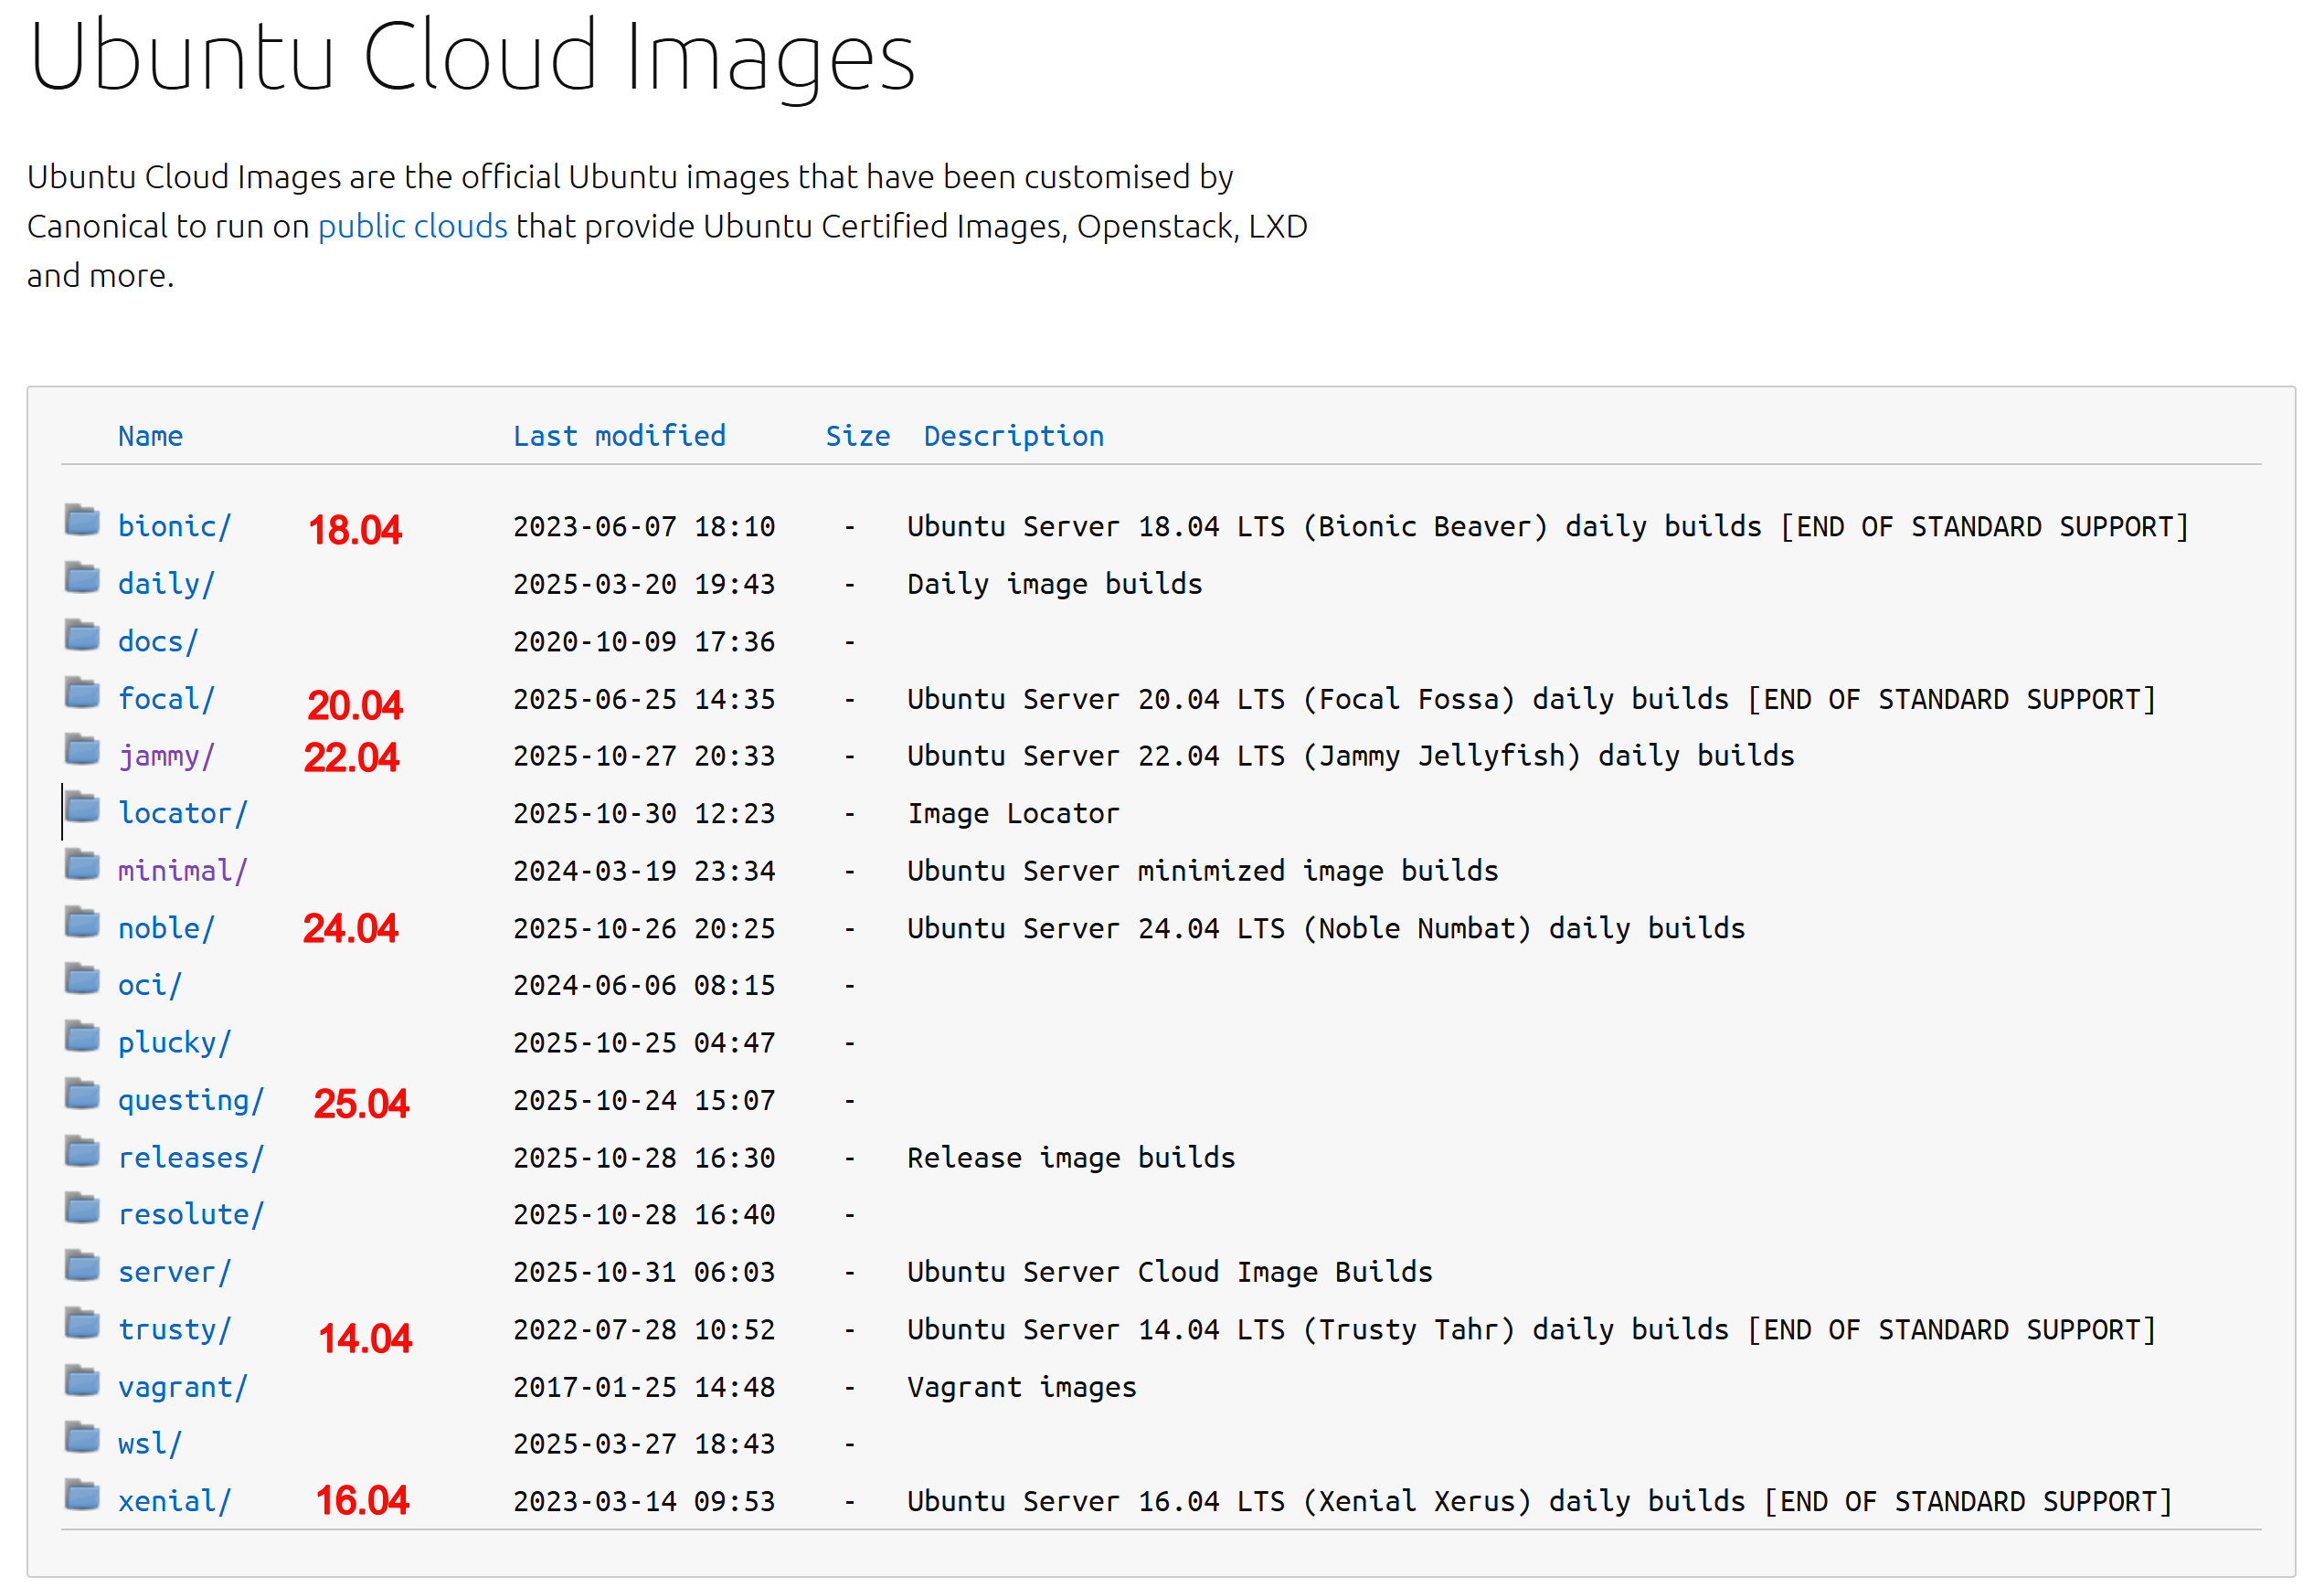Open the locator/ directory

pos(182,814)
